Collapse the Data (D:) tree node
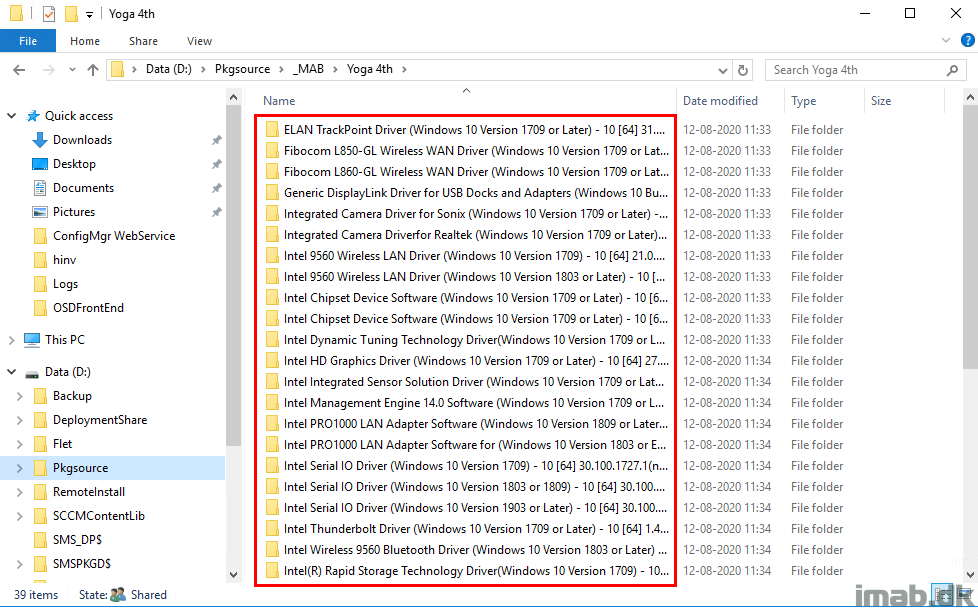 coord(11,372)
